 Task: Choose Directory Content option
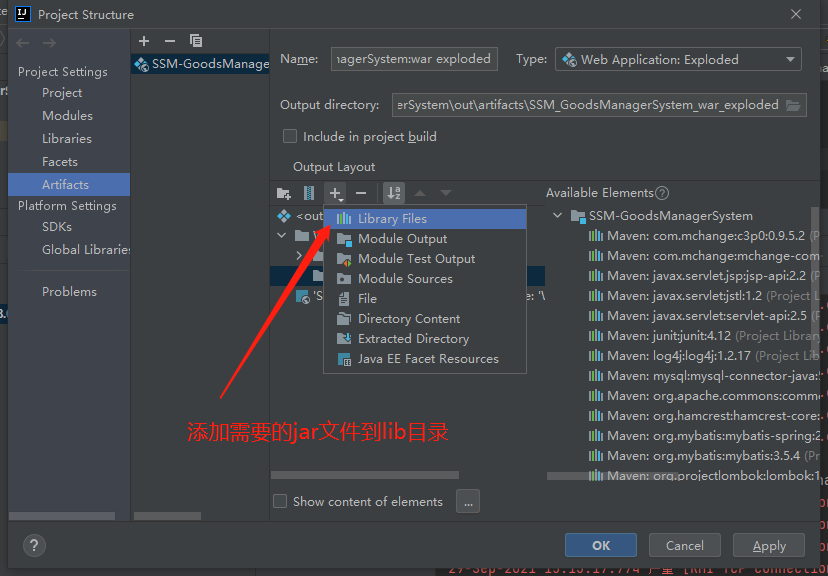pos(425,319)
